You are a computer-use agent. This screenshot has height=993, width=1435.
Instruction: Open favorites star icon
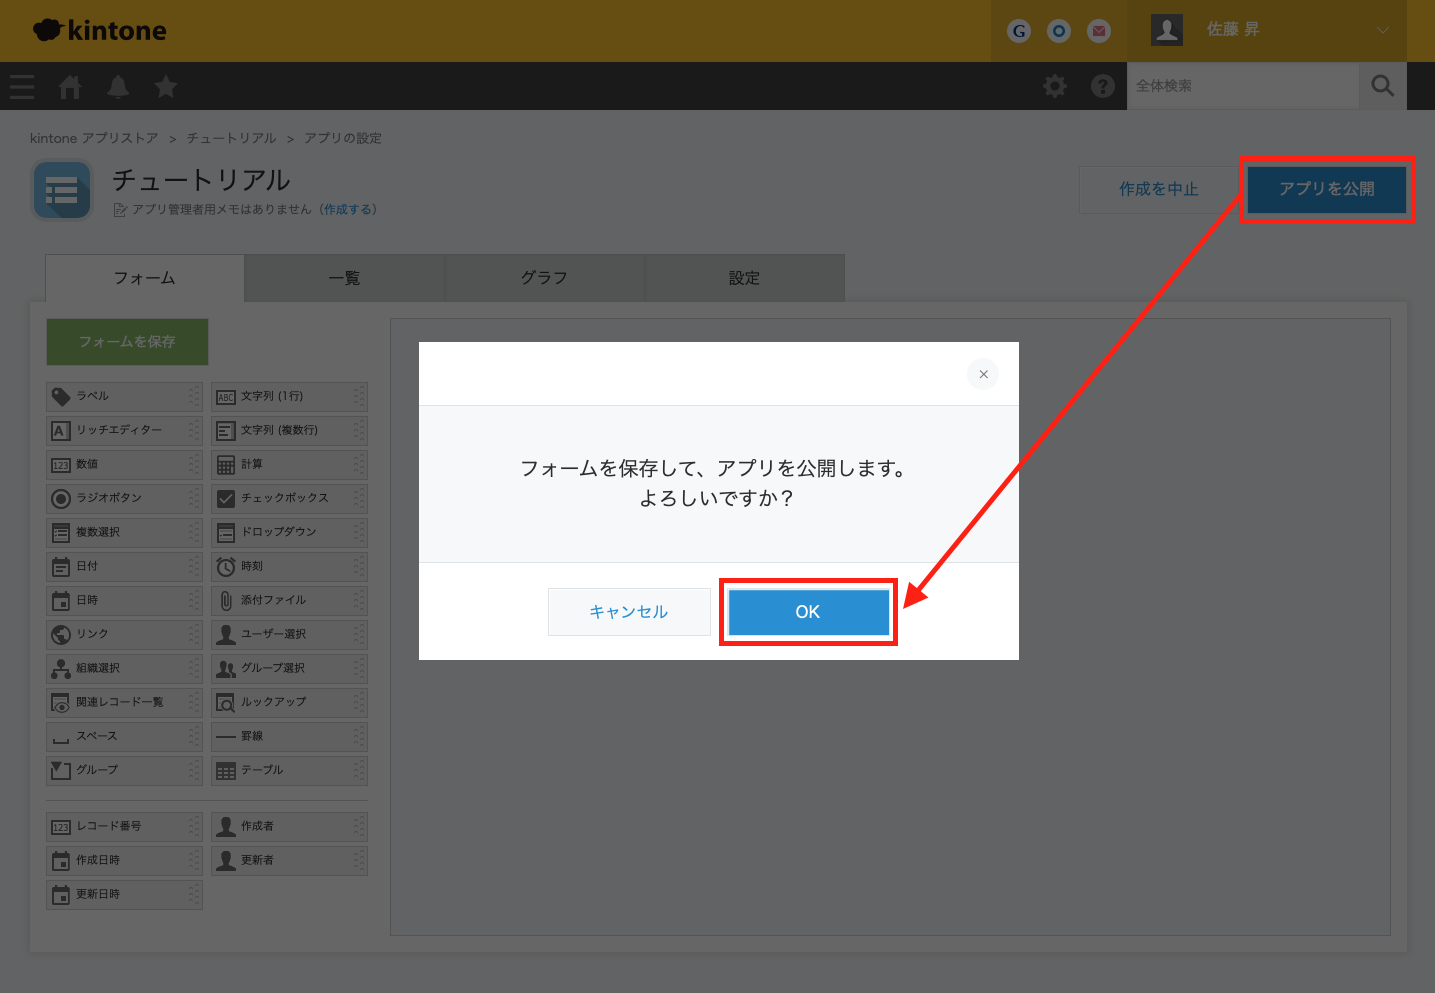coord(166,87)
